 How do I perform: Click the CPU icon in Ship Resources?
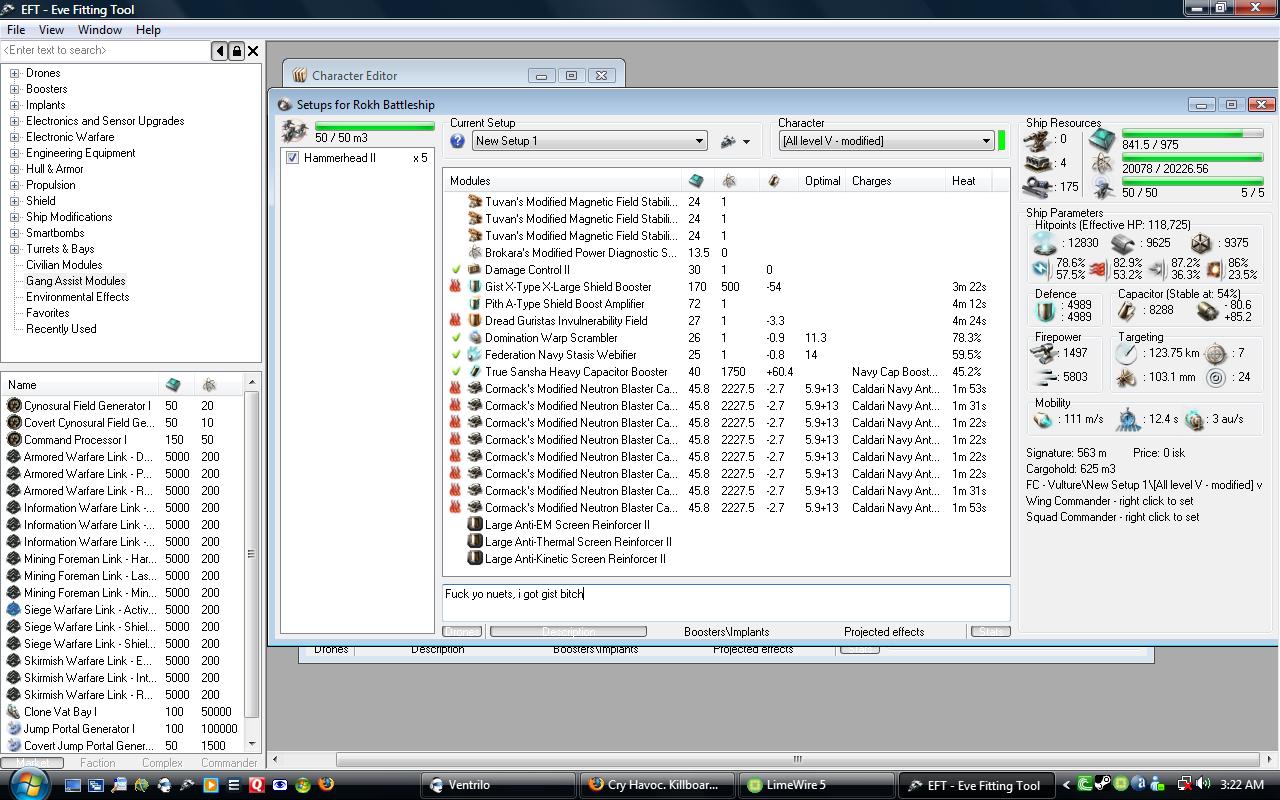[1102, 139]
